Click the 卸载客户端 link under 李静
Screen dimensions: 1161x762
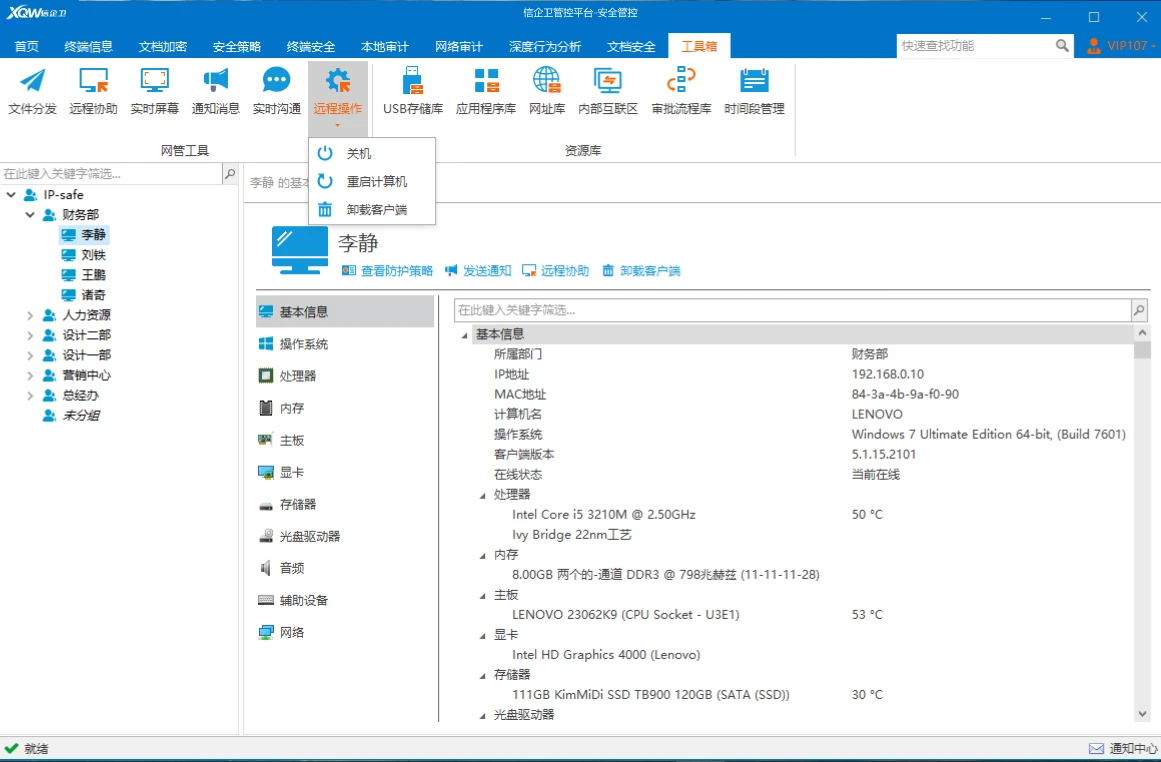(640, 270)
